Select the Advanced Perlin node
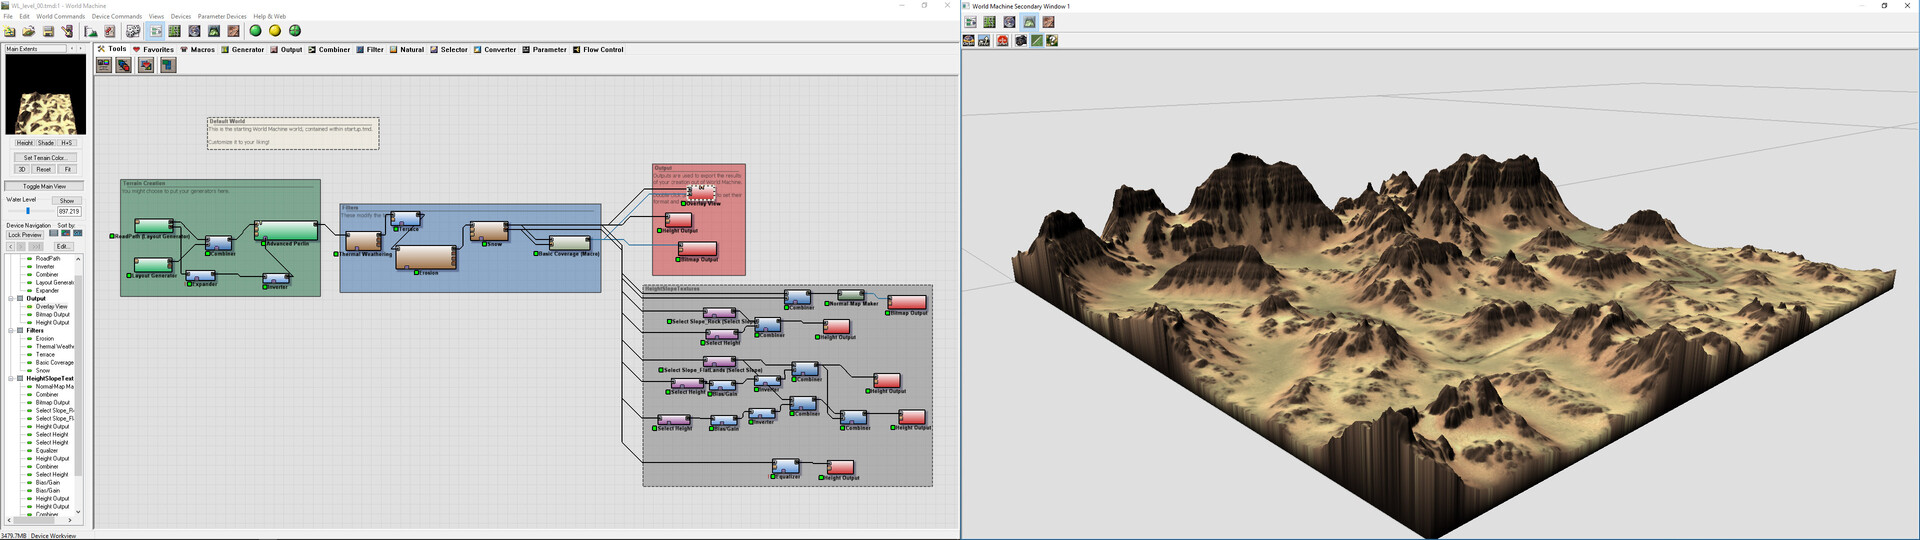The image size is (1920, 540). (x=288, y=231)
